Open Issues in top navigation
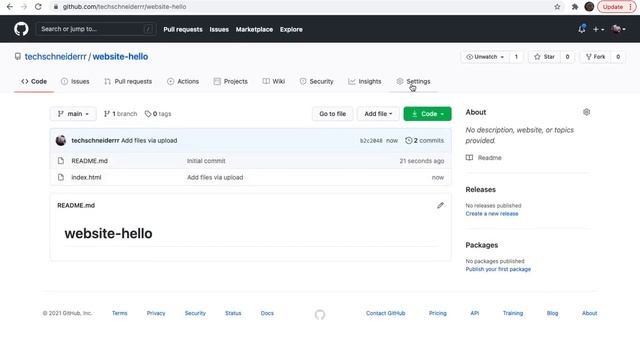Screen dimensions: 640x360 [x=219, y=29]
